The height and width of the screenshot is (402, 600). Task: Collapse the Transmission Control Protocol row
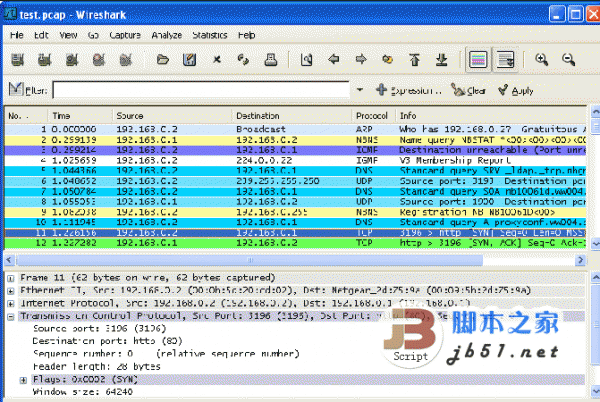(11, 317)
